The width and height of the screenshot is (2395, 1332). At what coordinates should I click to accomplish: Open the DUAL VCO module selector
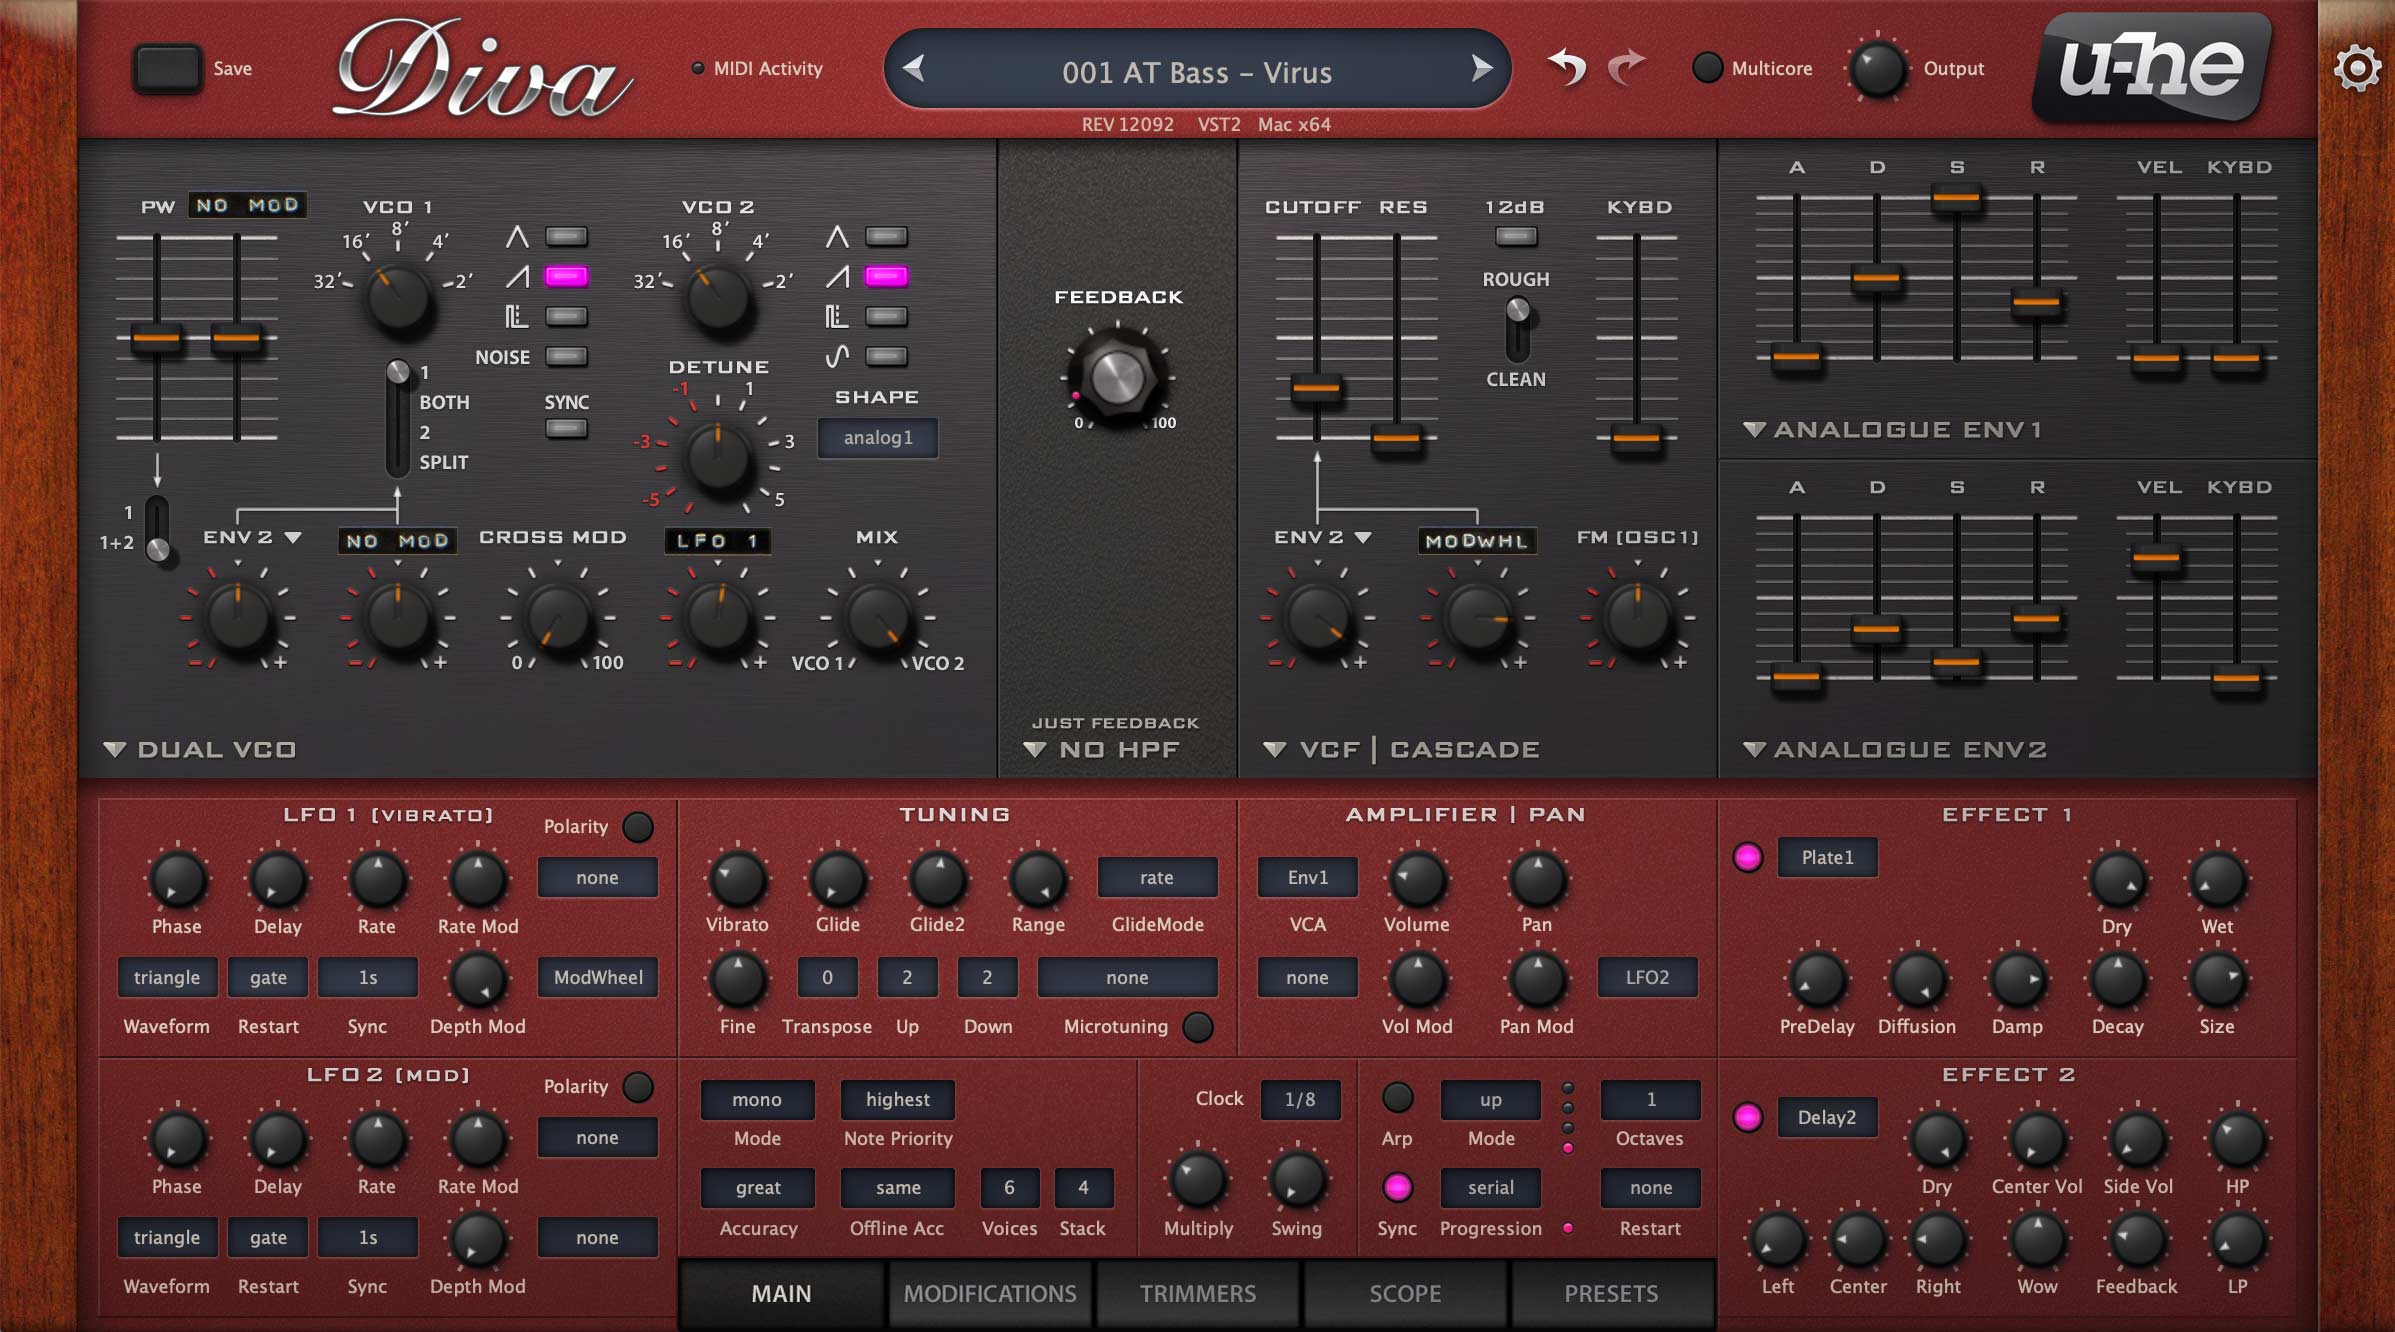click(200, 750)
